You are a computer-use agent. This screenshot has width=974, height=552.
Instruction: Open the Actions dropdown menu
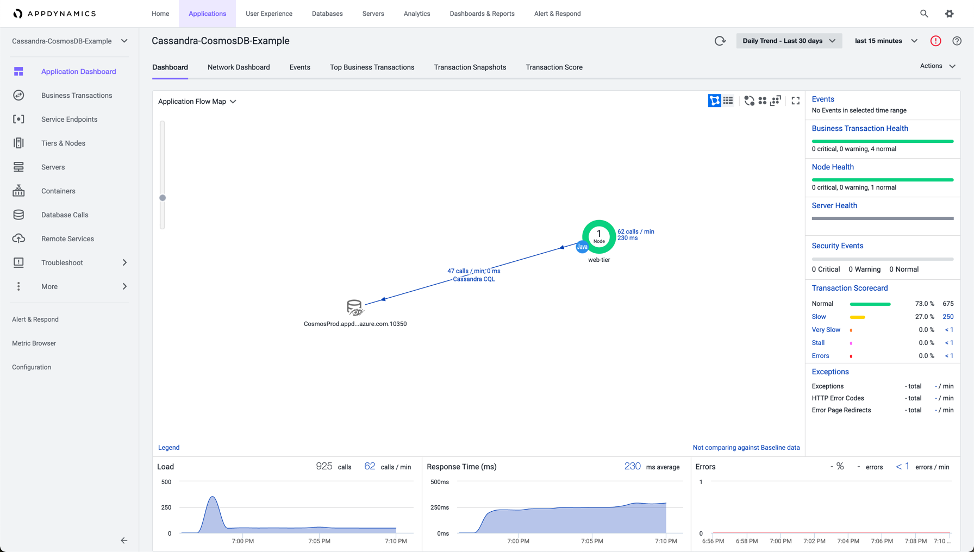[x=937, y=66]
